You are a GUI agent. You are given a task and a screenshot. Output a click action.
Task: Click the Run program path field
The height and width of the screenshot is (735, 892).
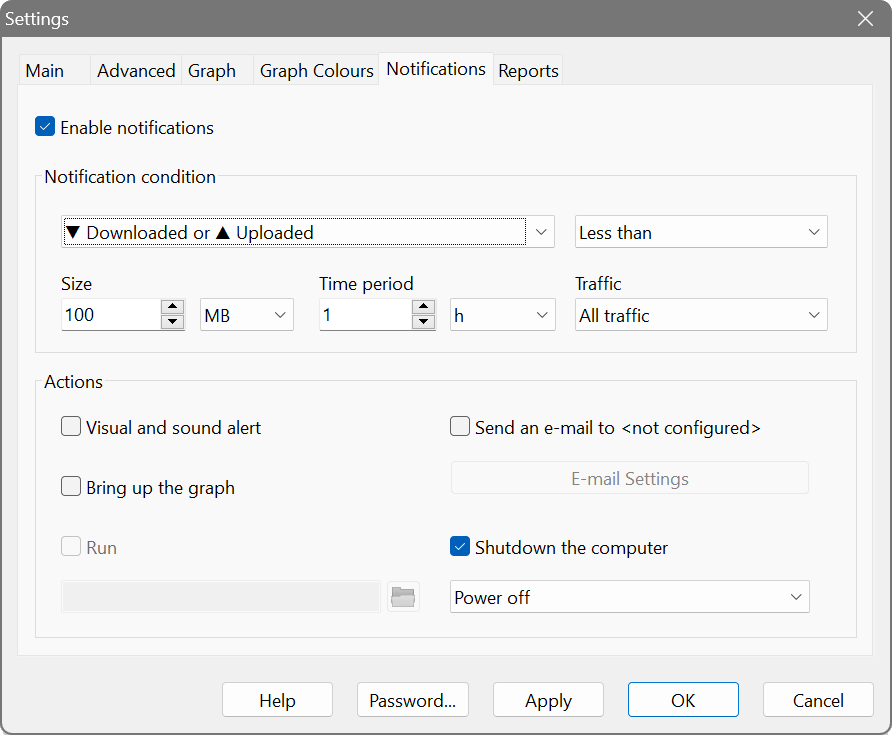221,597
